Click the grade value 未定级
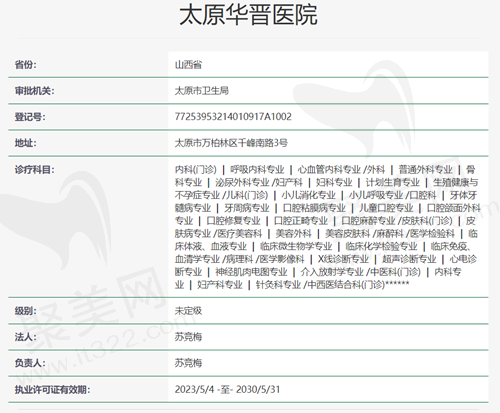Screen dimensions: 500x413 coord(188,311)
